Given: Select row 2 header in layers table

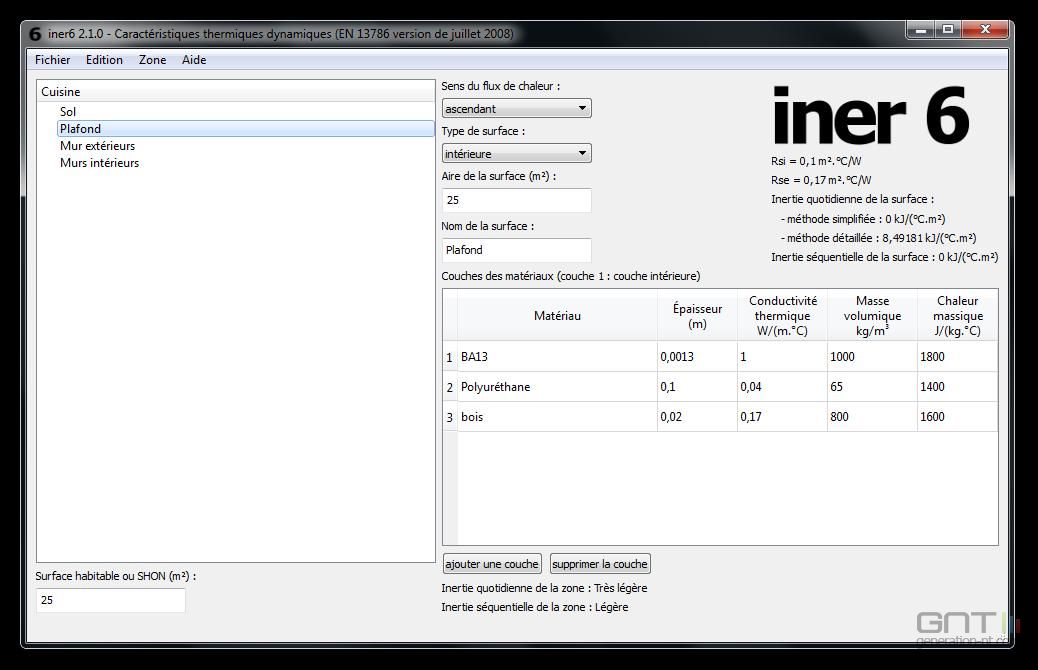Looking at the screenshot, I should coord(449,387).
